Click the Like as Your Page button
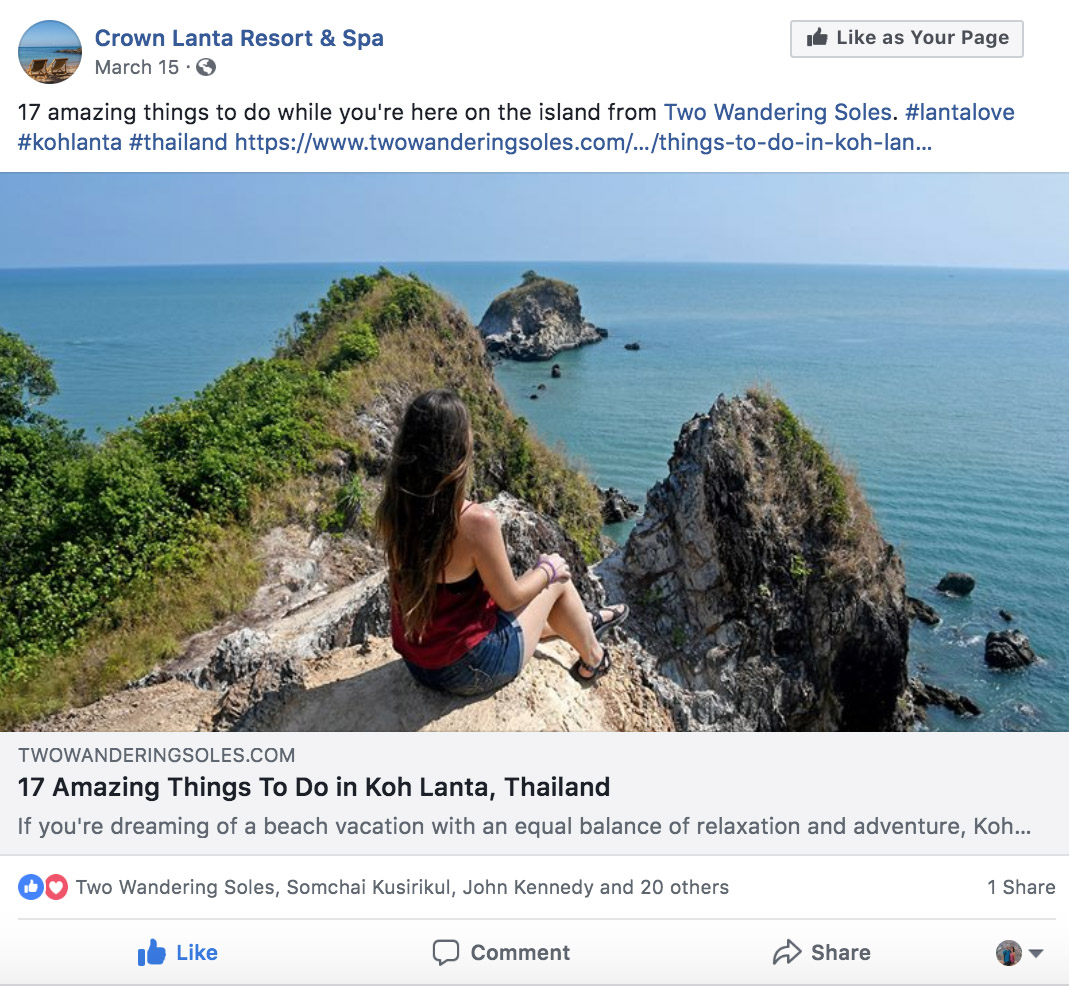 907,39
